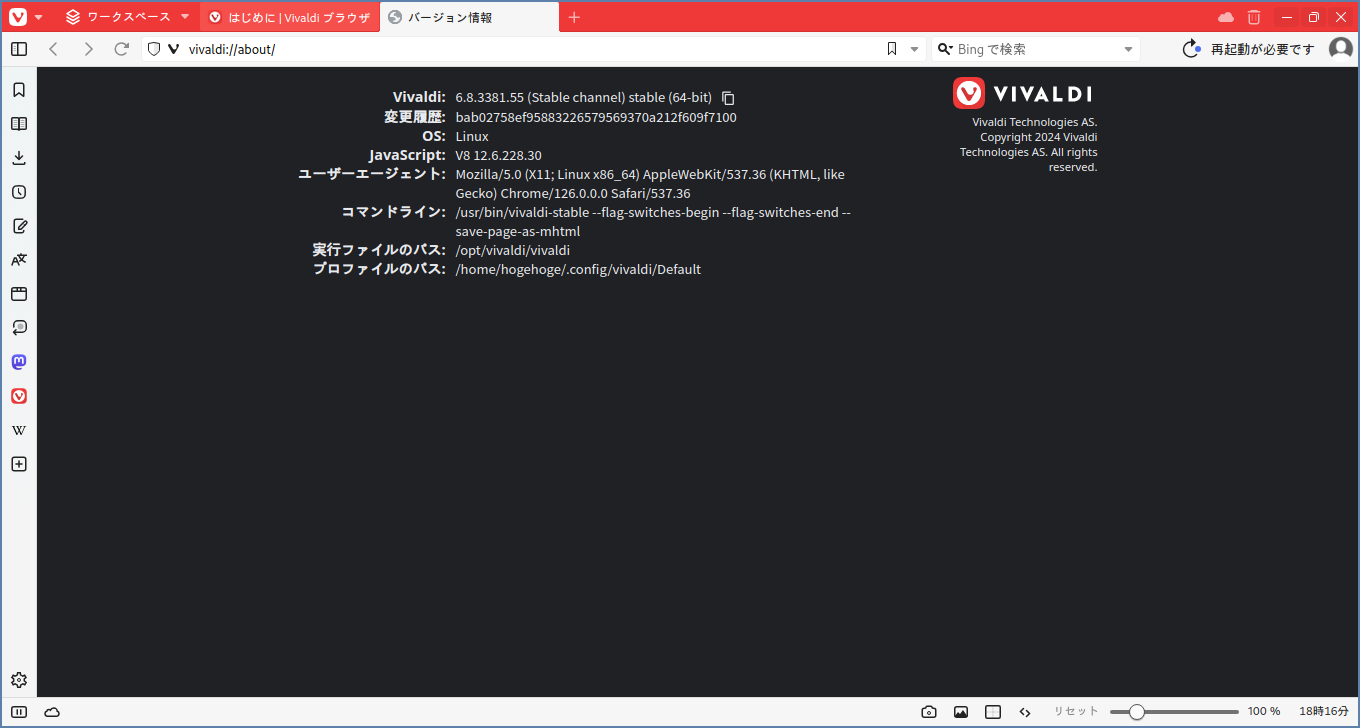Bookmark this page
Viewport: 1360px width, 728px height.
(892, 49)
